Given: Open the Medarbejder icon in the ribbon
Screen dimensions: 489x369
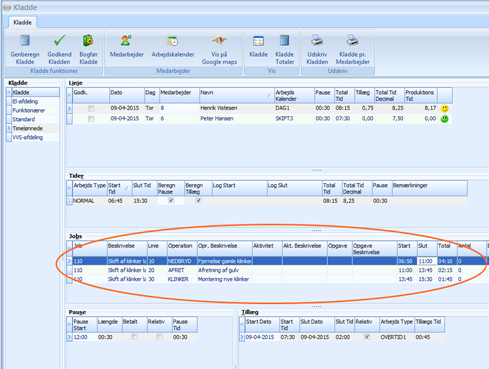Looking at the screenshot, I should (126, 41).
